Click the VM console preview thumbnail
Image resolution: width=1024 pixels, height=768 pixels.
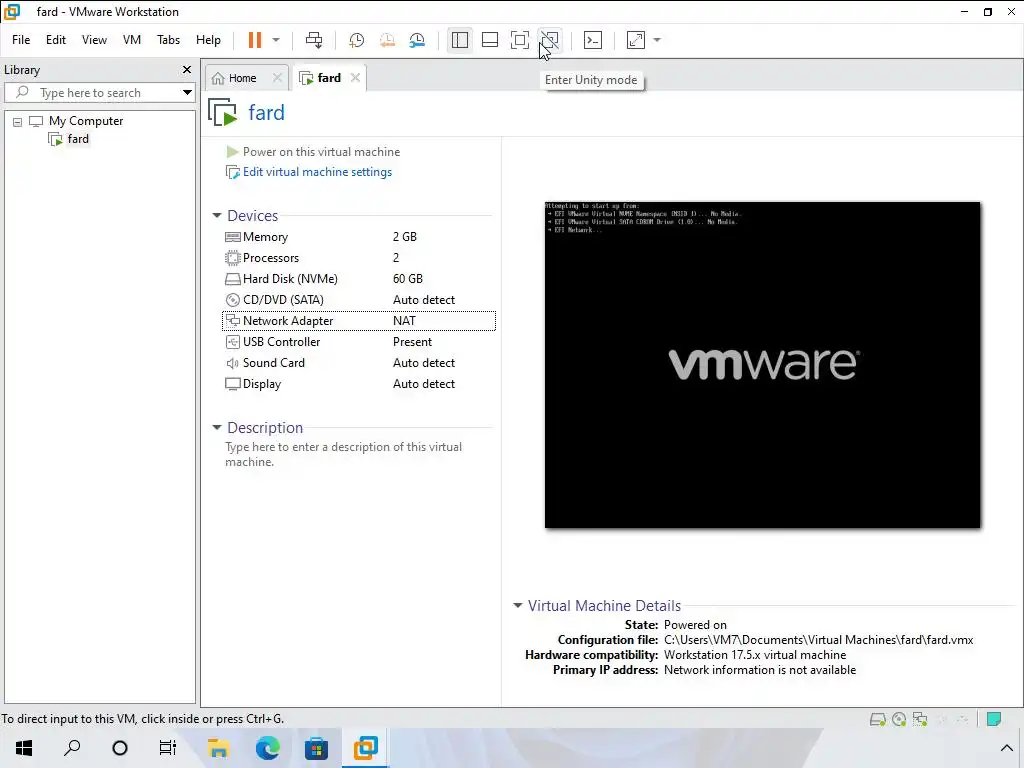click(x=762, y=364)
